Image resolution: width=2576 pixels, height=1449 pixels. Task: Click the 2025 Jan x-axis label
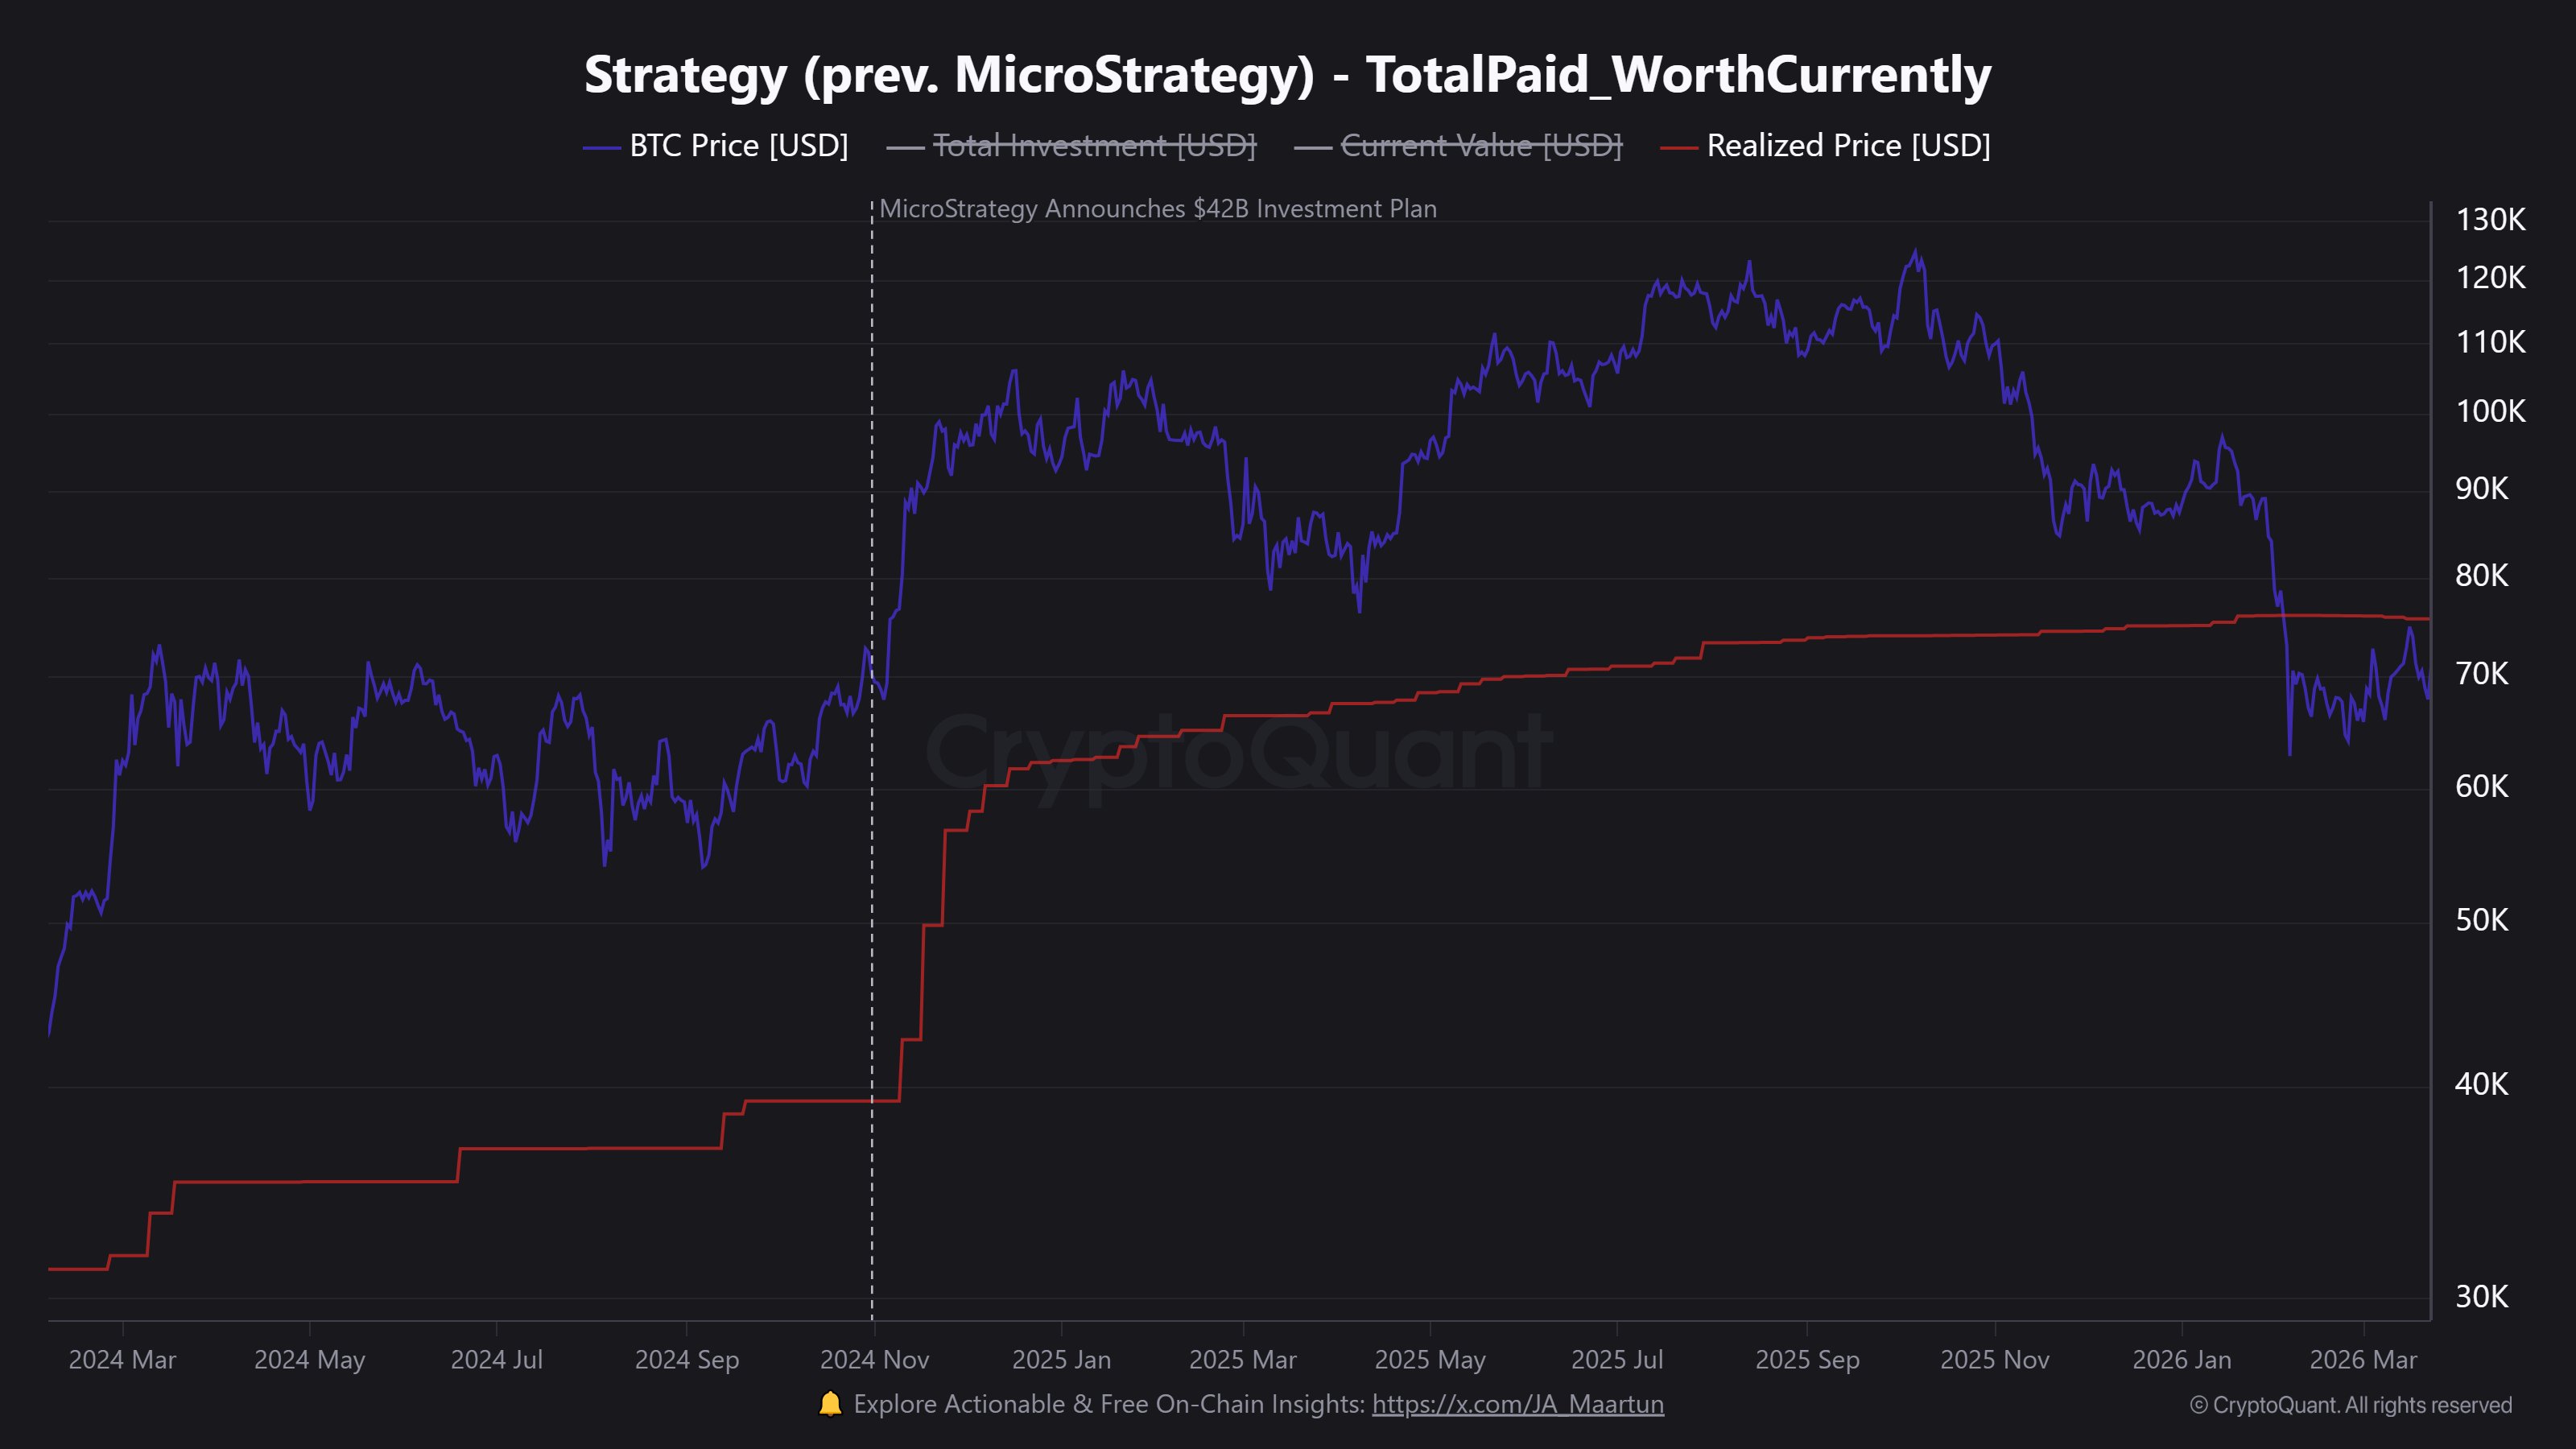coord(1061,1360)
